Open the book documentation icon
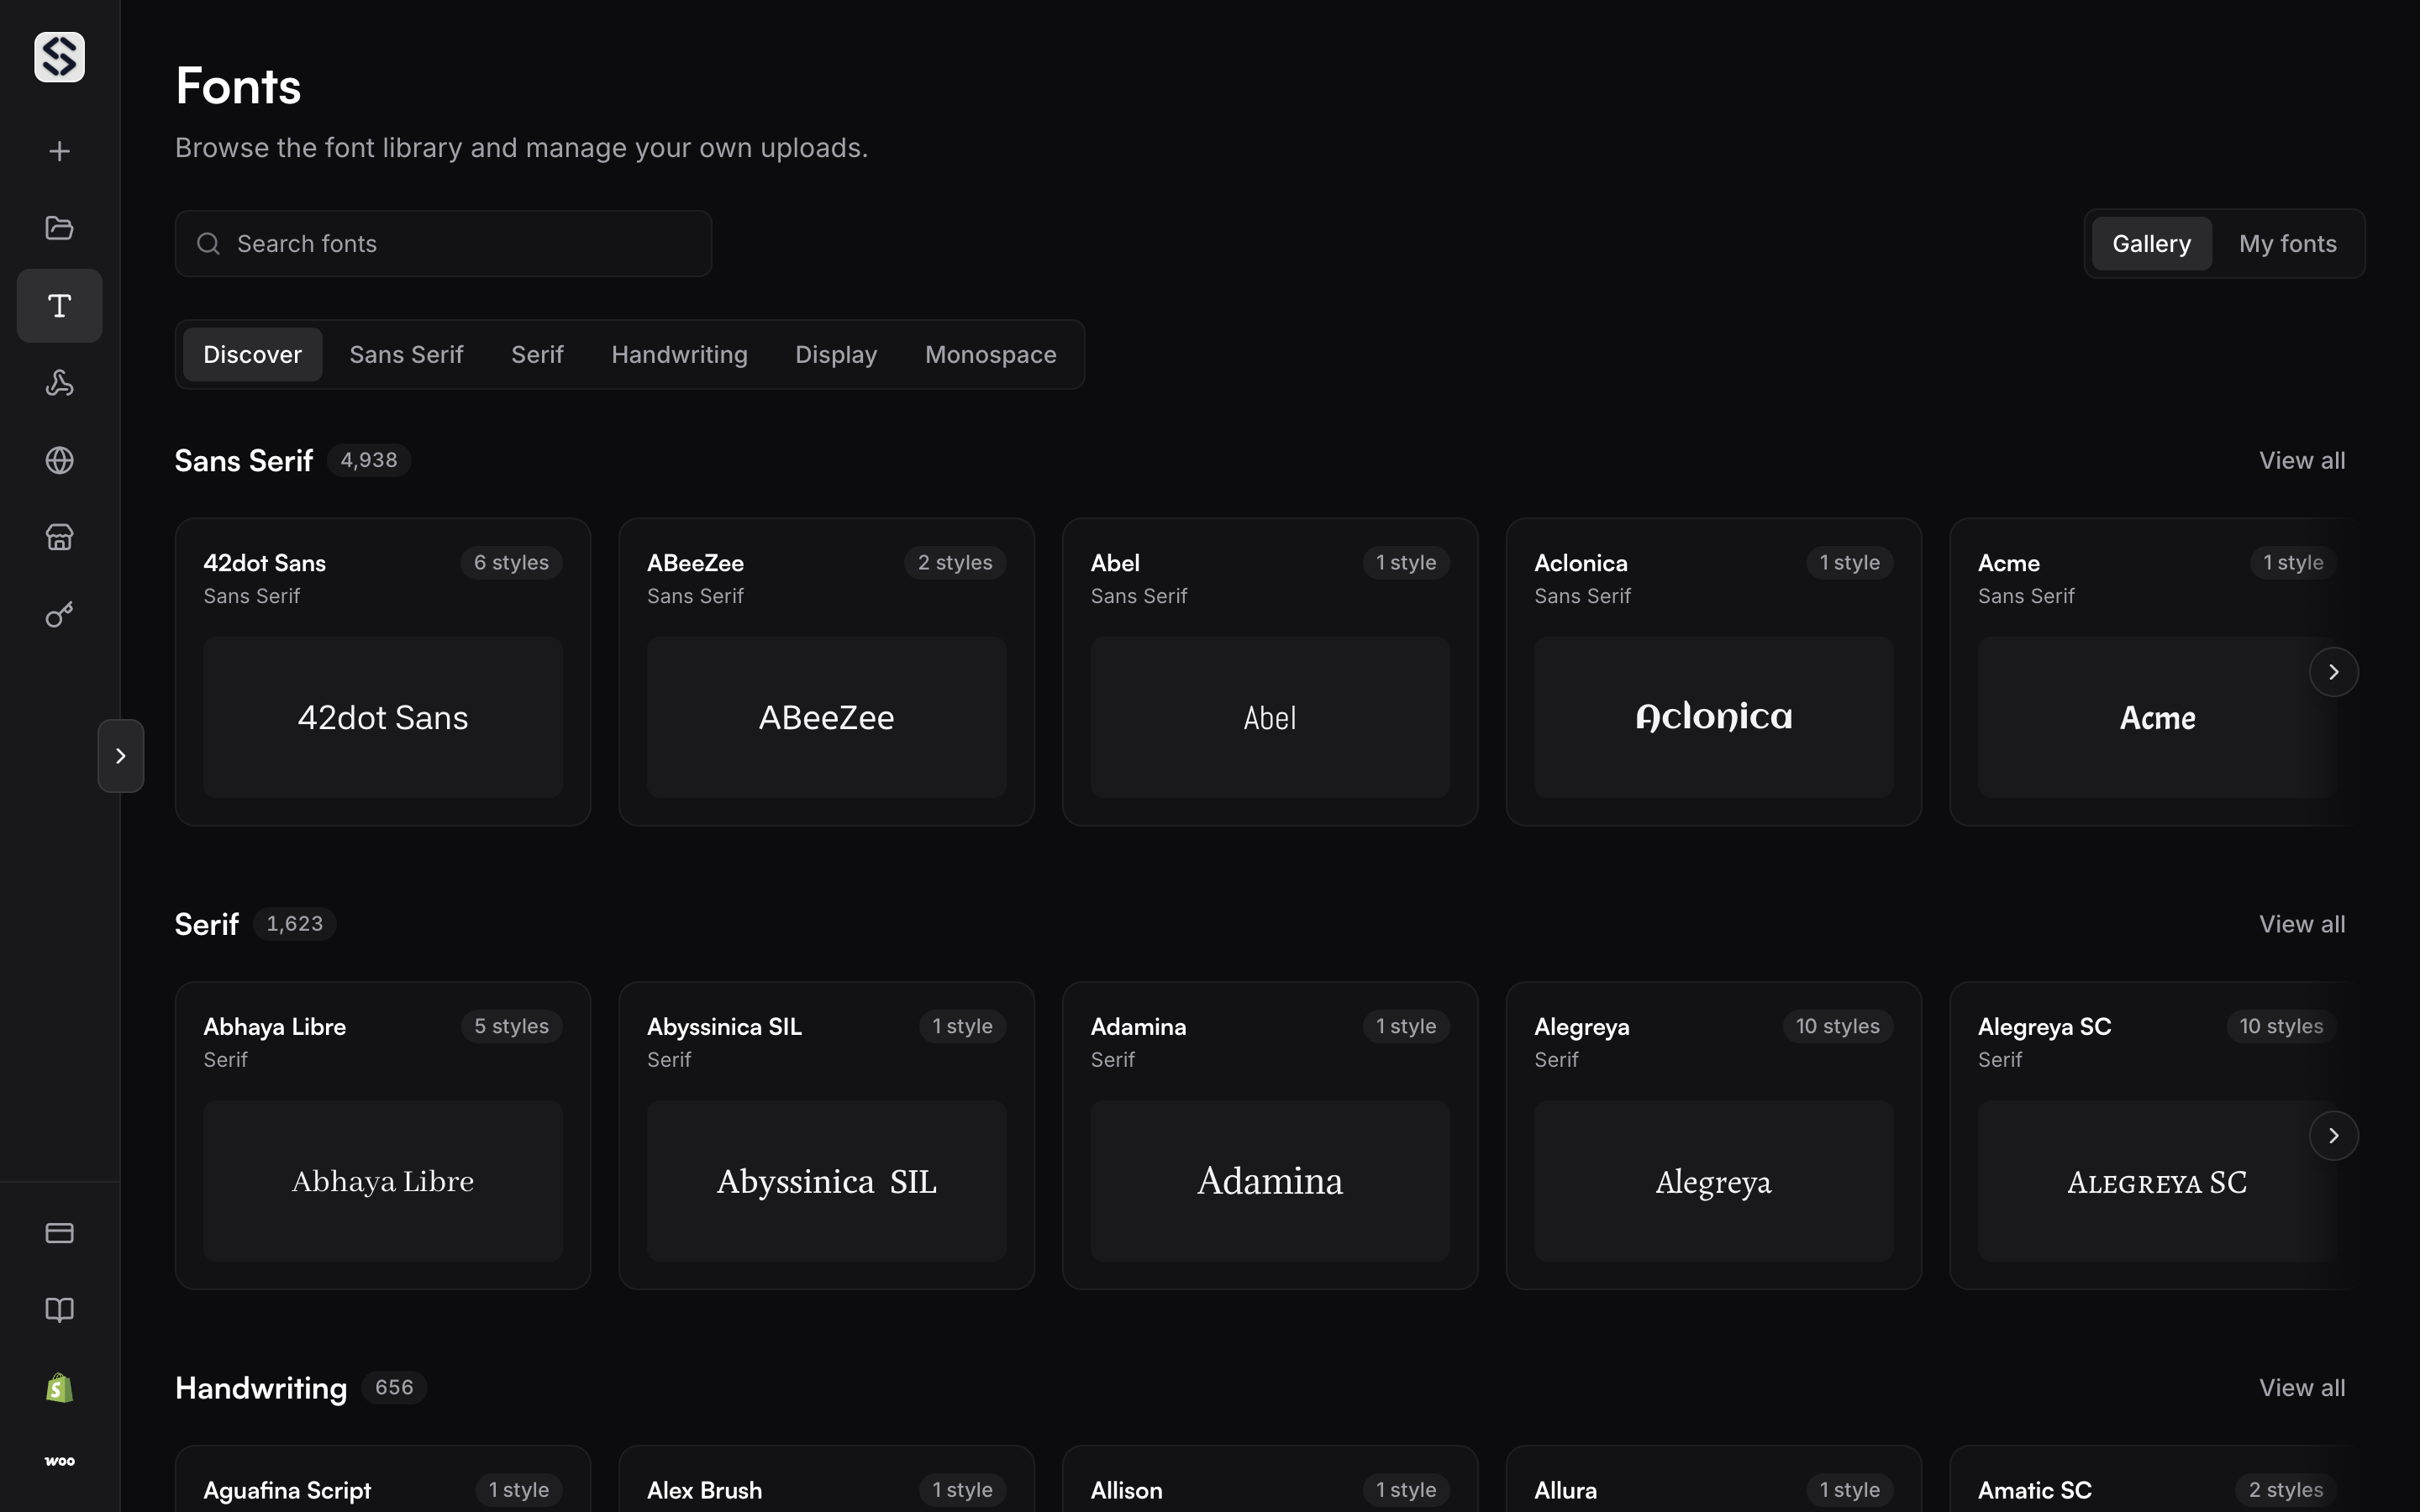 coord(59,1310)
